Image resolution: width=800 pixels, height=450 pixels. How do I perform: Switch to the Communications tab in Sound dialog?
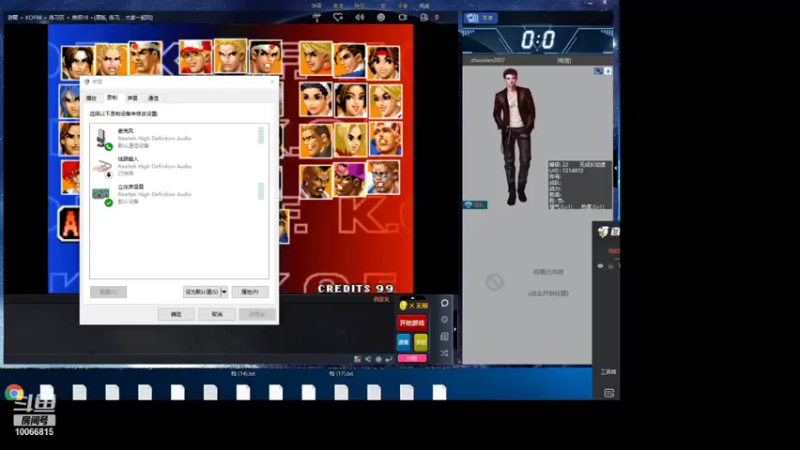click(x=153, y=98)
